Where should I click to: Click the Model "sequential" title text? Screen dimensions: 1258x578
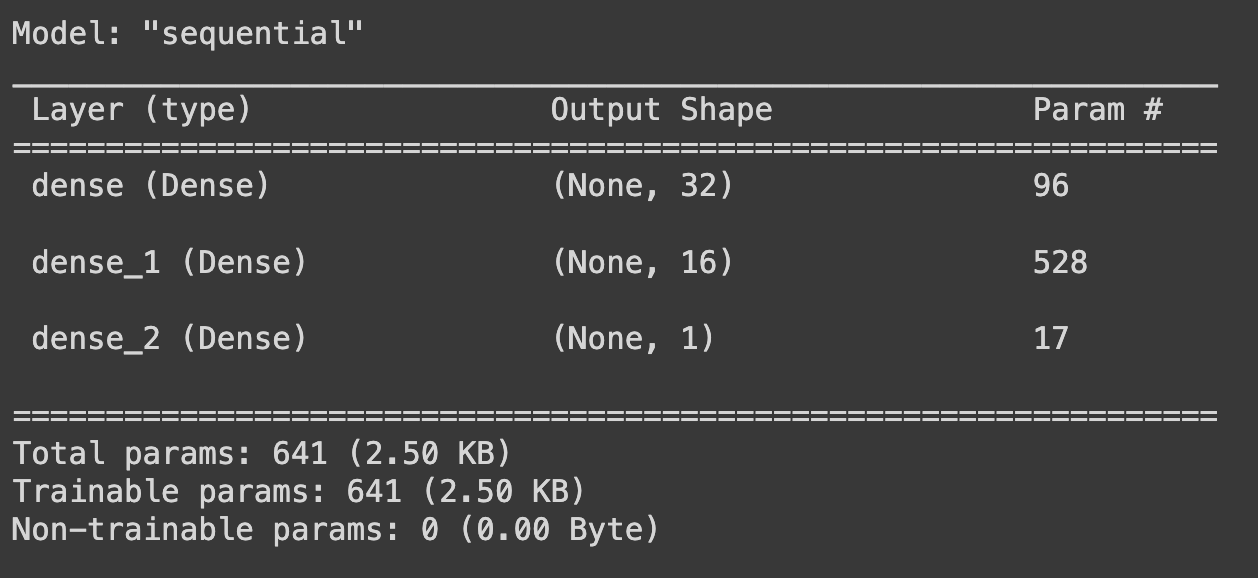188,34
